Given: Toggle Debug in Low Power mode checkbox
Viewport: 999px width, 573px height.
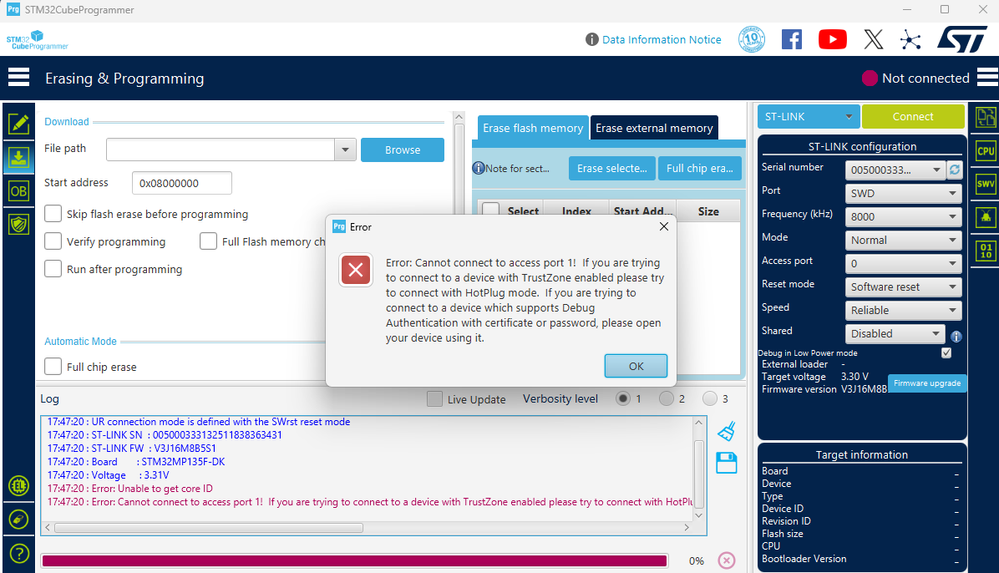Looking at the screenshot, I should 946,353.
